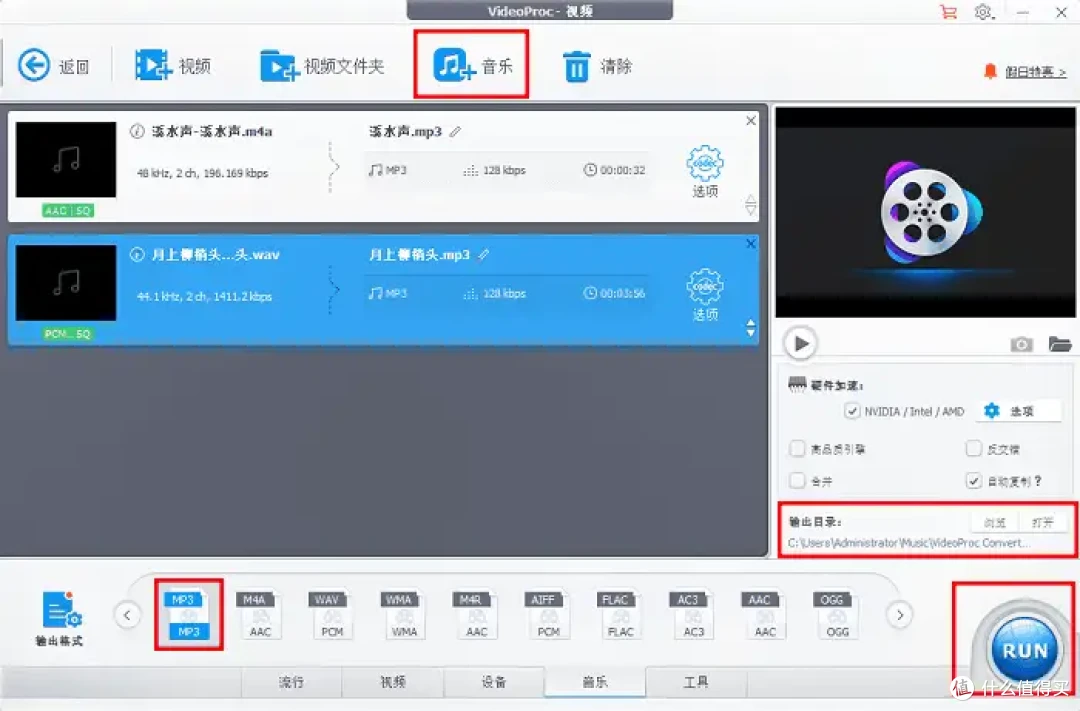Switch to the 音乐 bottom tab
The width and height of the screenshot is (1080, 711).
tap(595, 682)
